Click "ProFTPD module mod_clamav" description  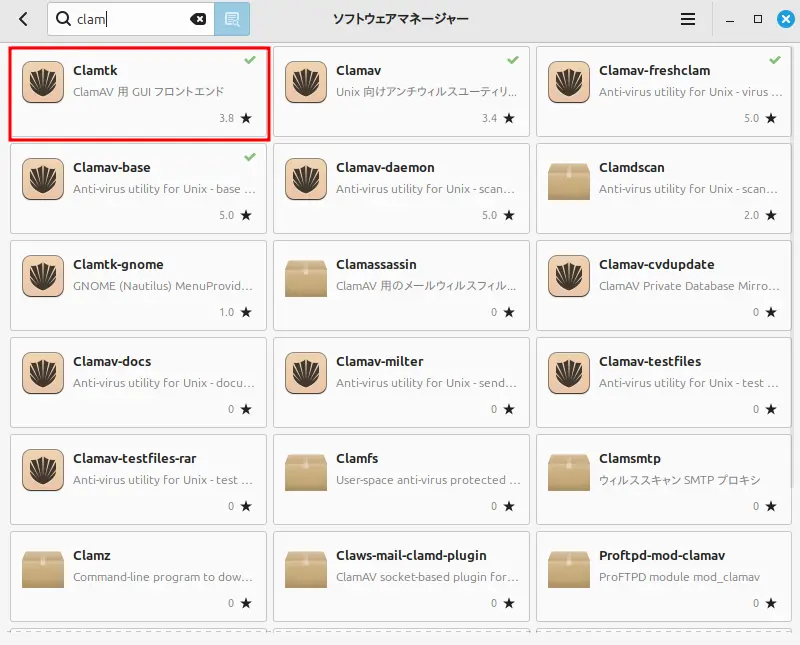click(x=679, y=577)
